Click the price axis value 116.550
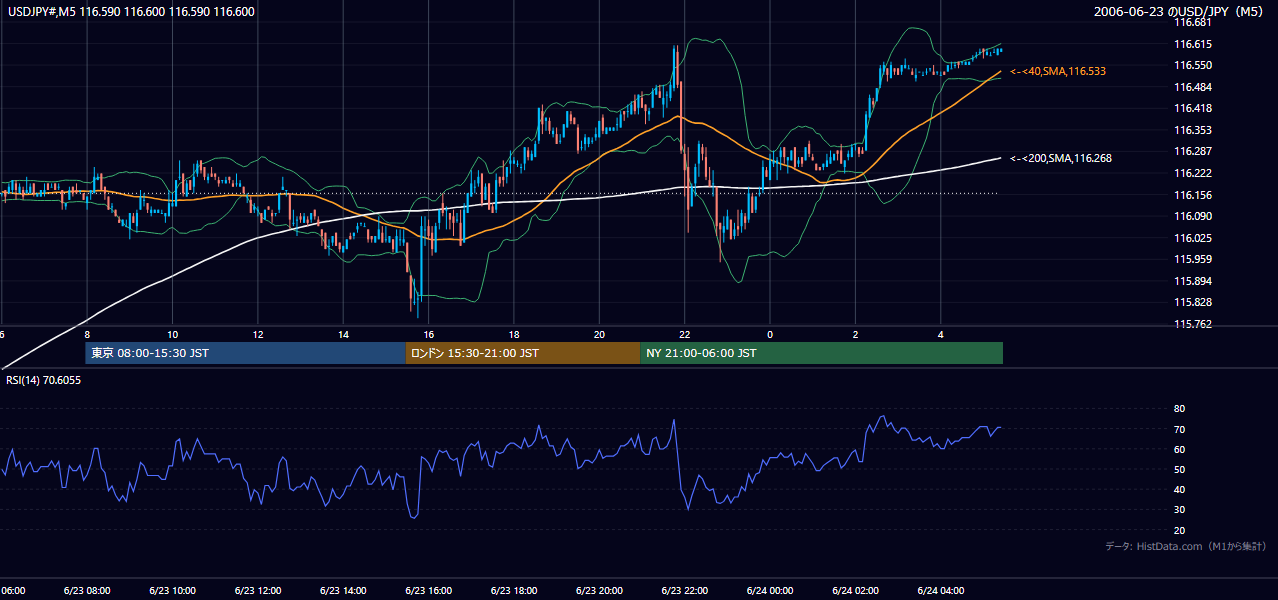The width and height of the screenshot is (1278, 600). click(1192, 65)
